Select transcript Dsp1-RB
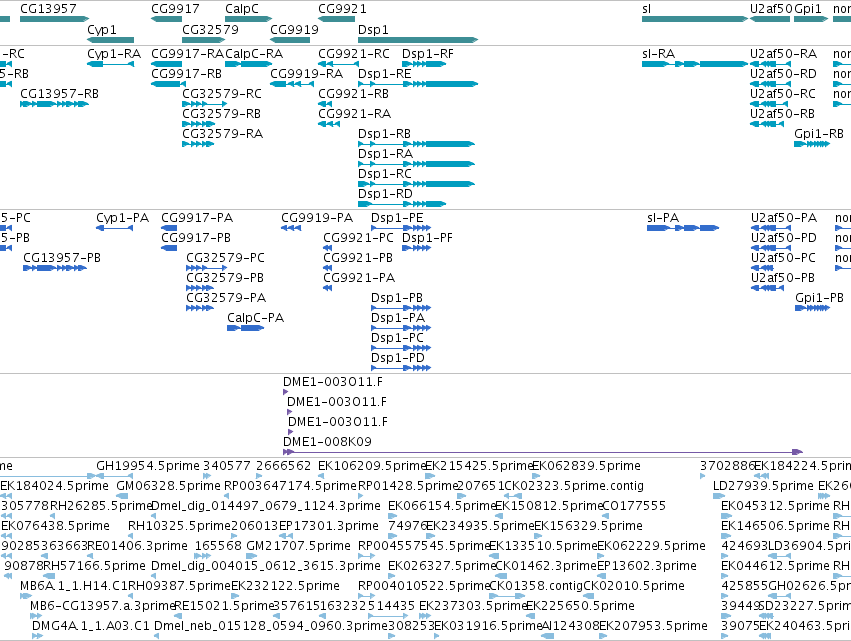This screenshot has height=641, width=851. 416,144
